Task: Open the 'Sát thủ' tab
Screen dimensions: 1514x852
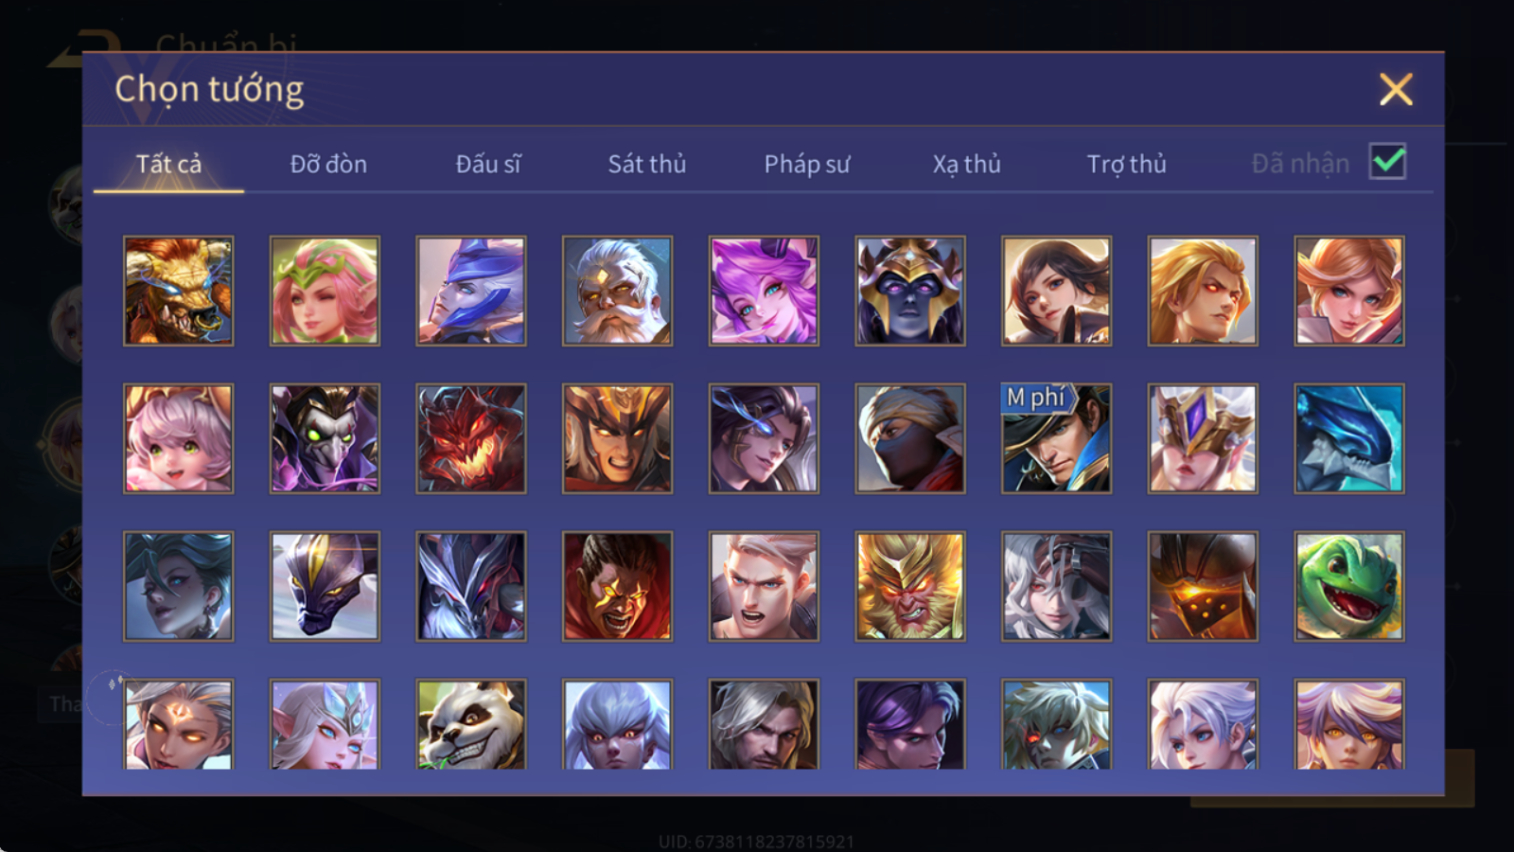Action: coord(647,164)
